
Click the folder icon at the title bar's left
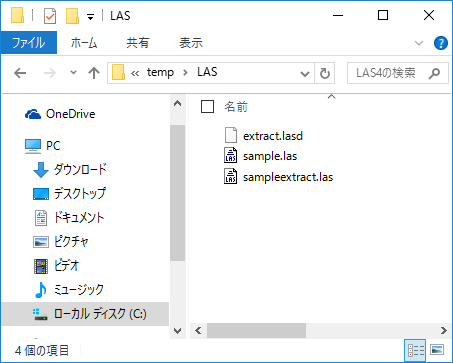pyautogui.click(x=18, y=16)
